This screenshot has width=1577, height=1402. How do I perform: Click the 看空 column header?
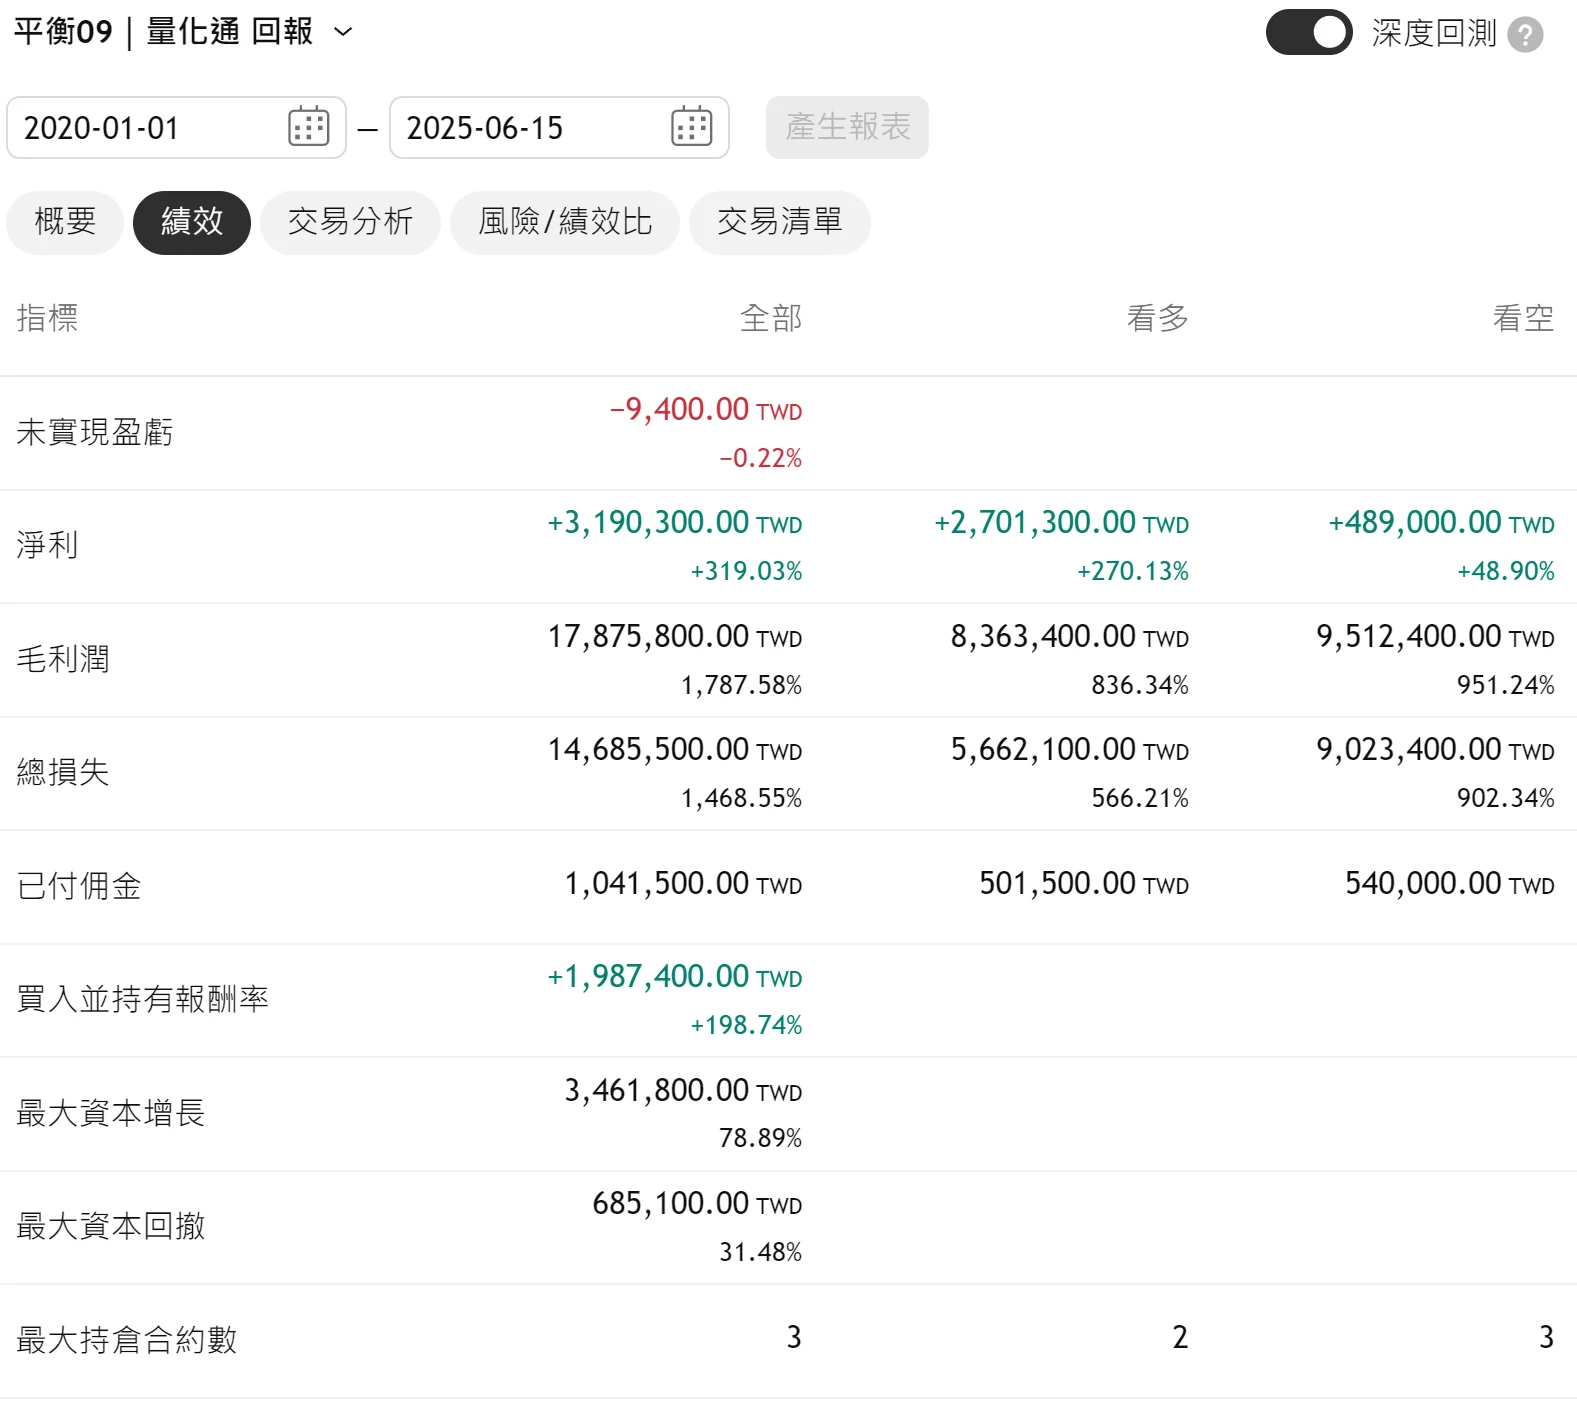pos(1524,318)
